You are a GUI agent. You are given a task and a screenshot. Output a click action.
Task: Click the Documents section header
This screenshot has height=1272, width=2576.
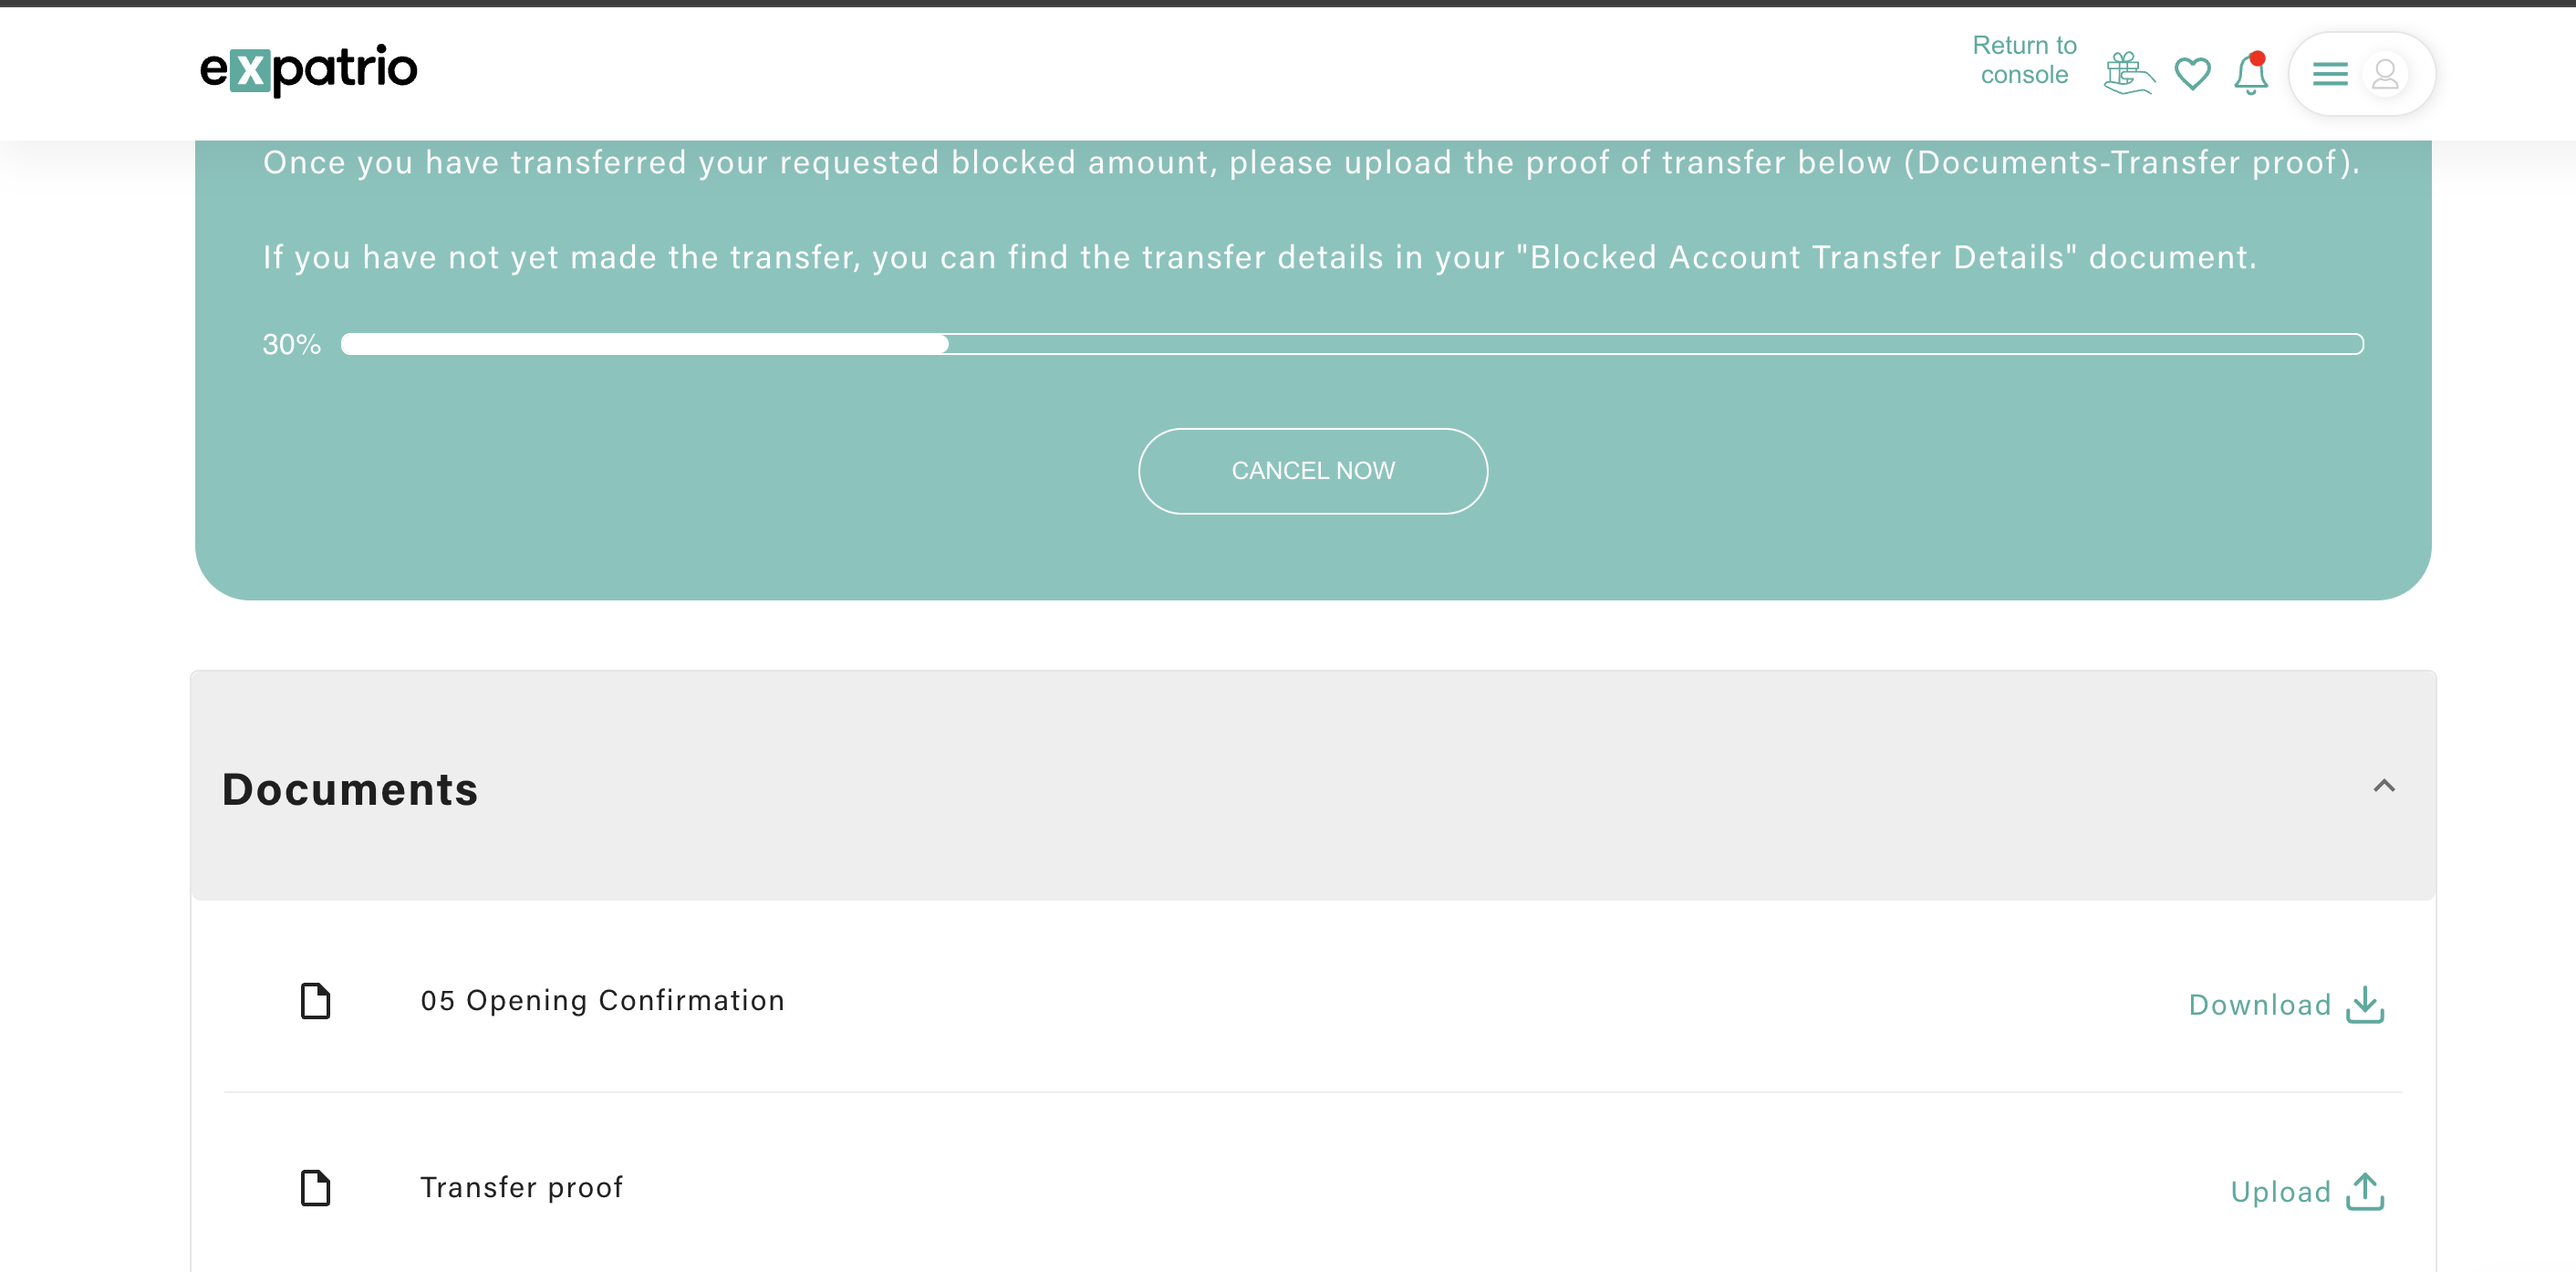(x=1313, y=786)
